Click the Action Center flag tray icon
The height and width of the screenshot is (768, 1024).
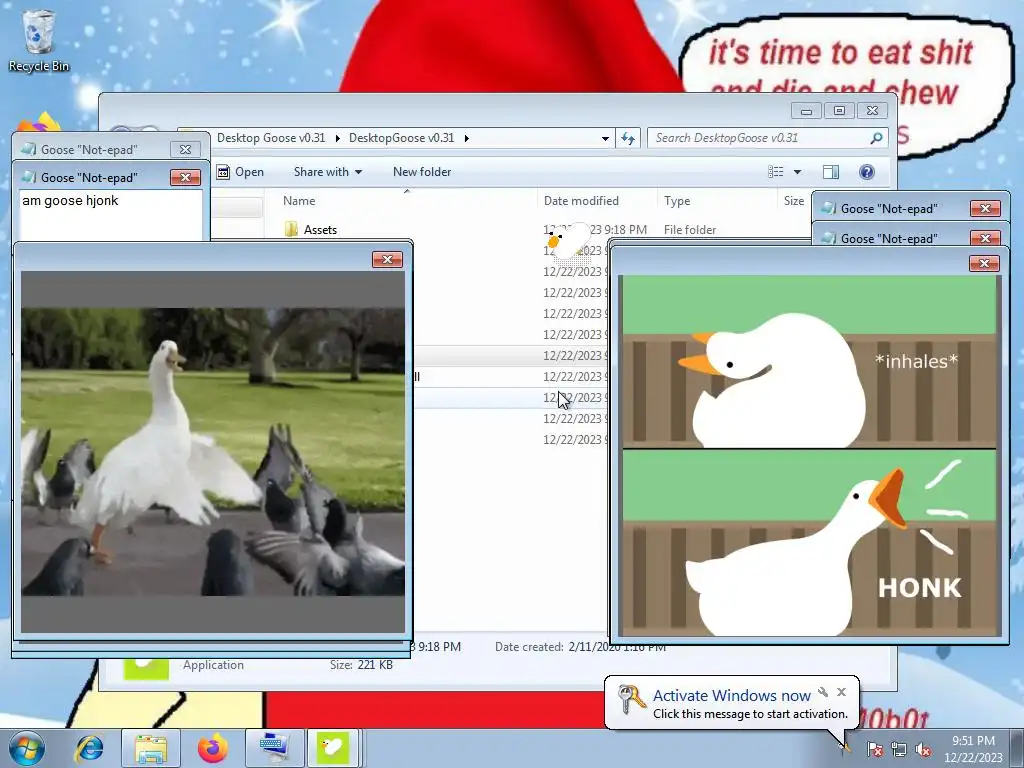tap(875, 749)
